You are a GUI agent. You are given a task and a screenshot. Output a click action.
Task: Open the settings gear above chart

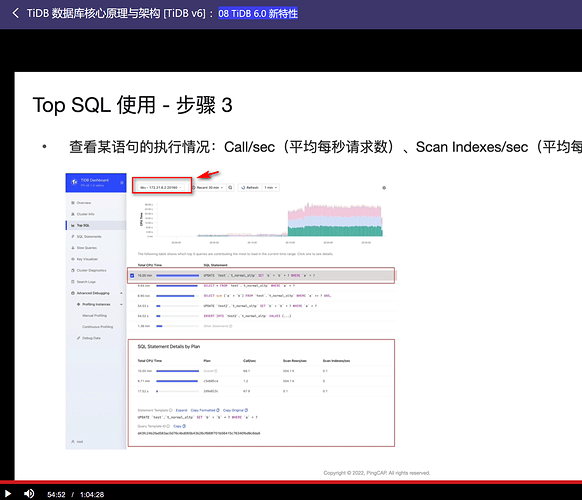pos(384,188)
